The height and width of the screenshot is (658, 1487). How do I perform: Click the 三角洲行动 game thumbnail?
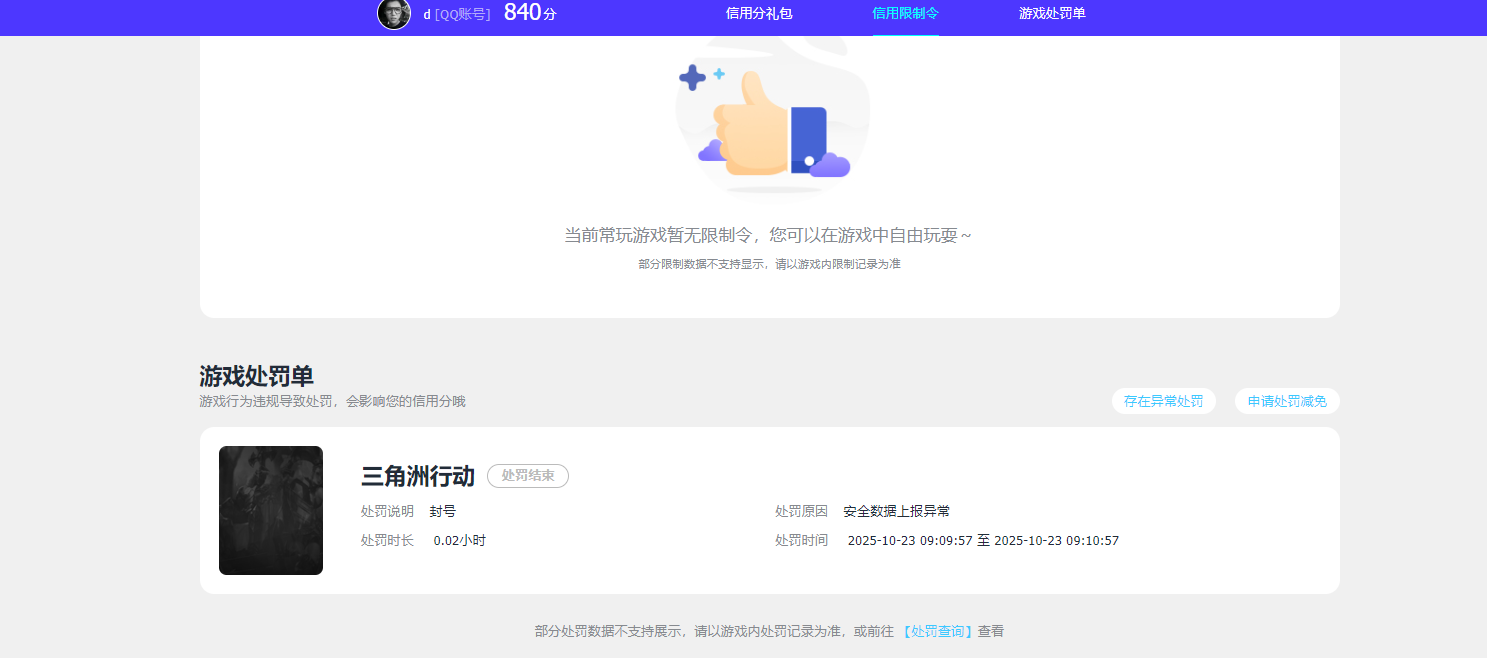(271, 510)
